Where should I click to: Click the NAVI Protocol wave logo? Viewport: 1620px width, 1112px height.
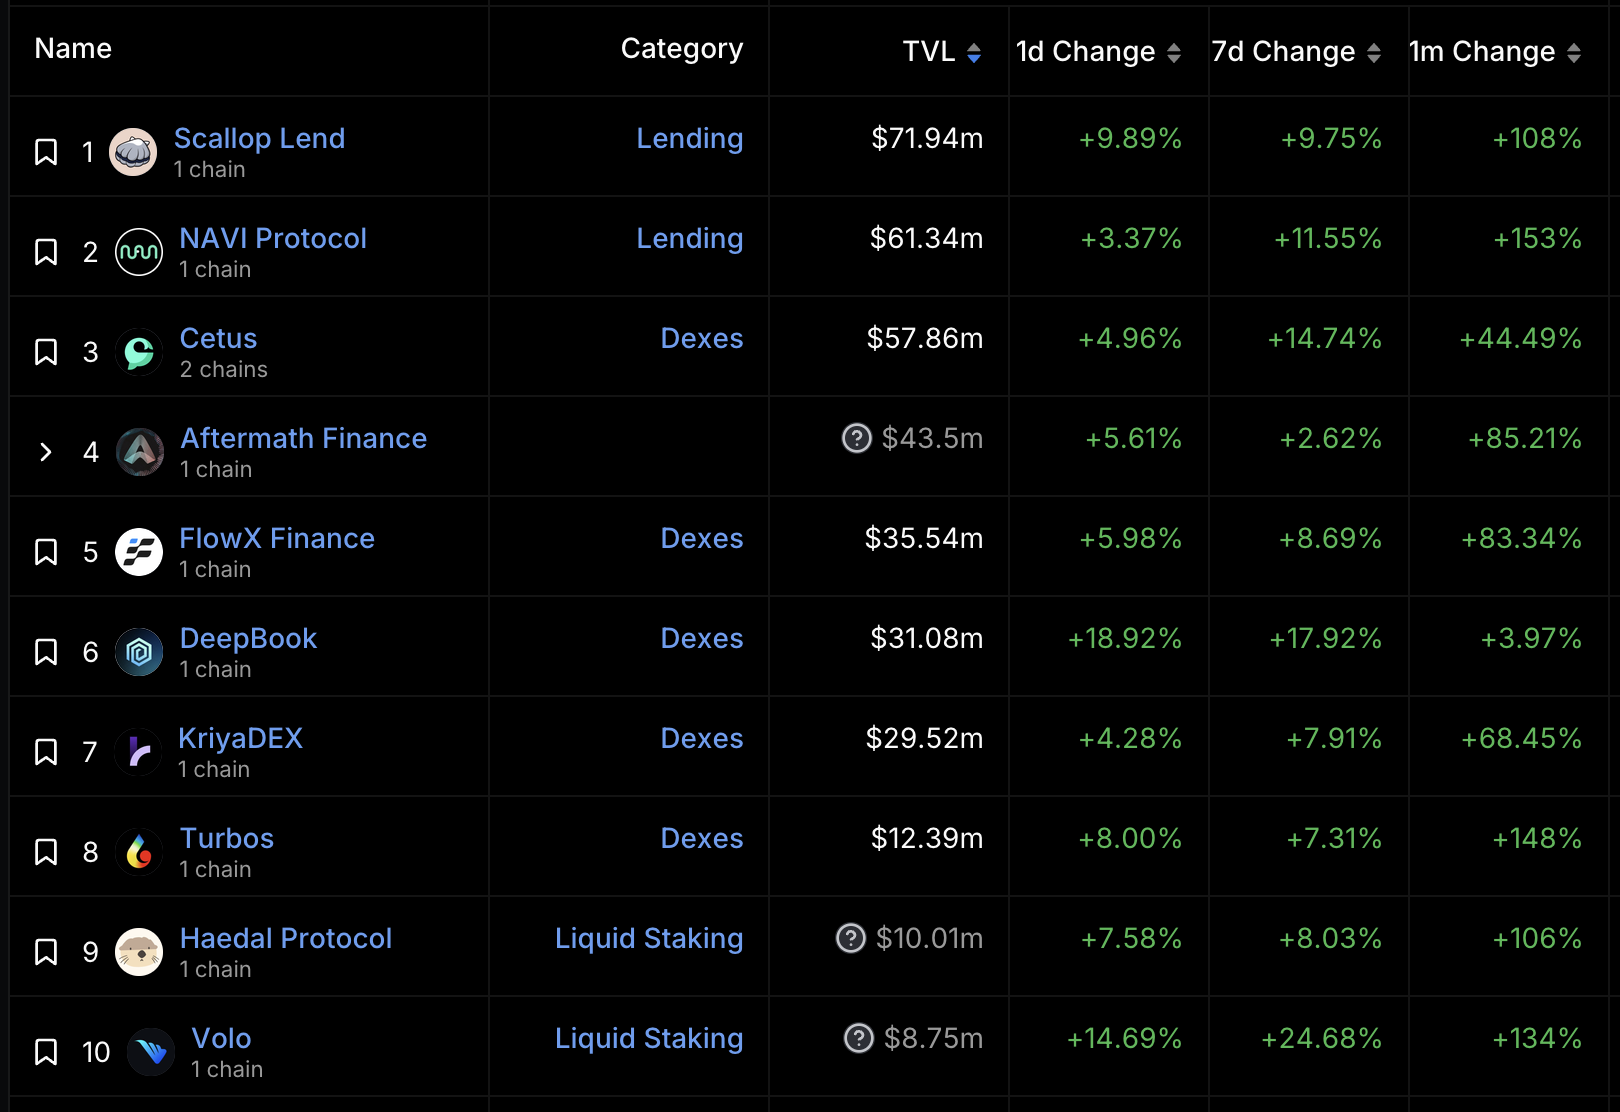pos(139,252)
